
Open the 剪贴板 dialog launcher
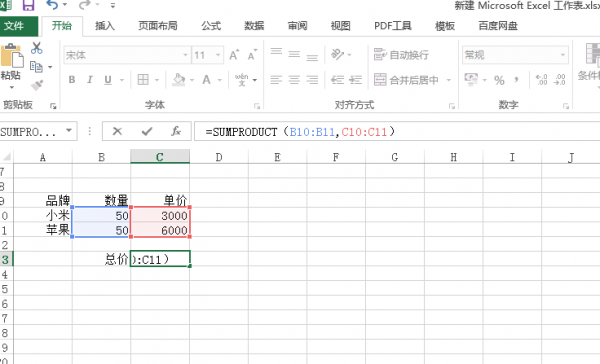(53, 106)
